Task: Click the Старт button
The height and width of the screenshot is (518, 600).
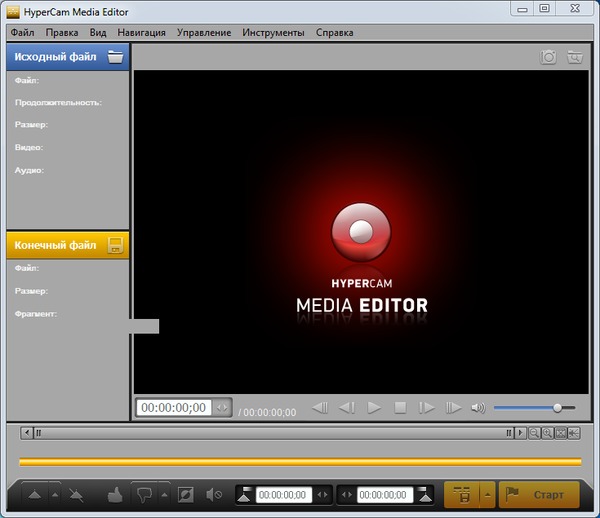Action: pos(539,494)
